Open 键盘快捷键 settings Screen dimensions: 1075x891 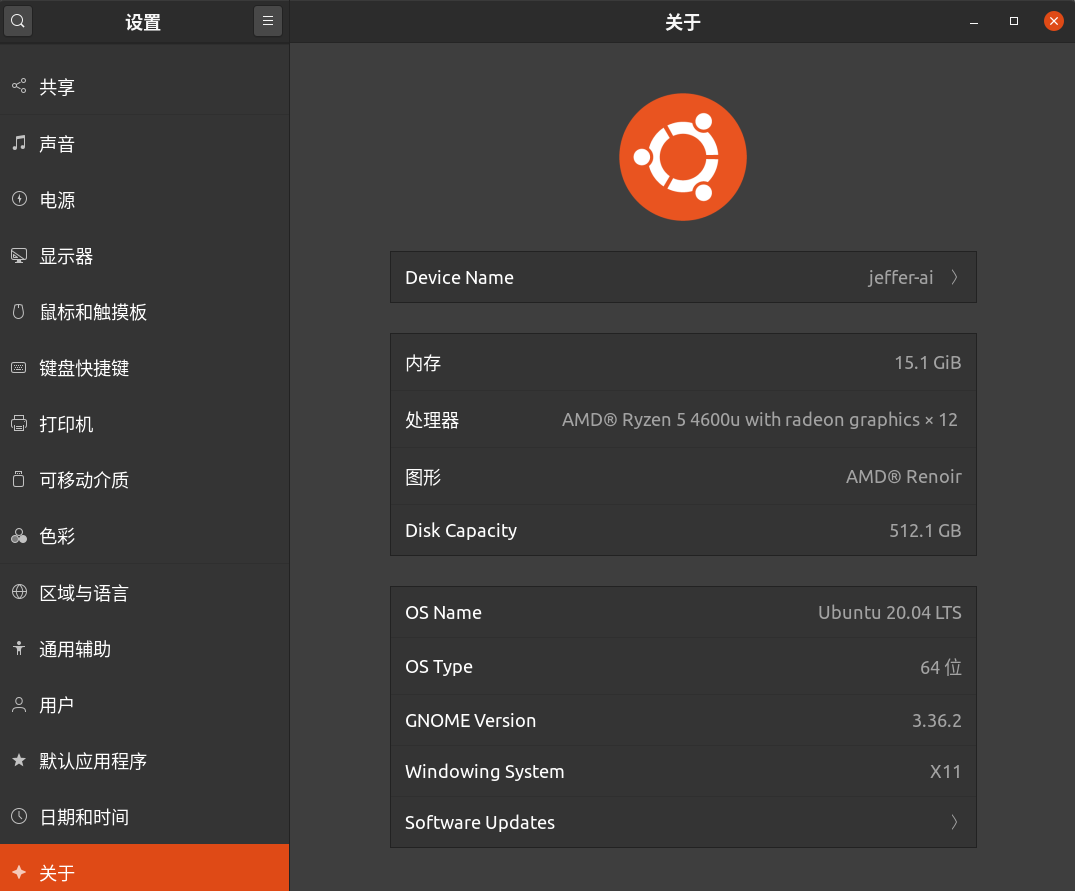pyautogui.click(x=145, y=369)
